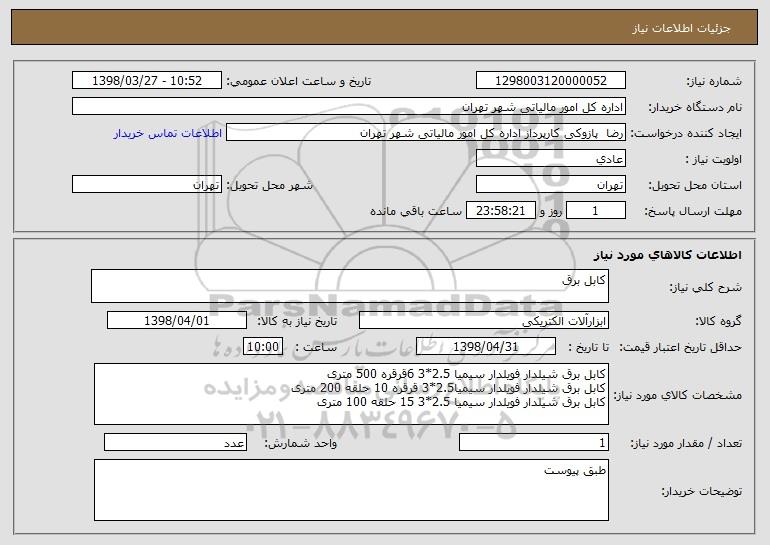The image size is (770, 545).
Task: Click the quantity field under تعداد / مقدار
Action: coord(534,442)
